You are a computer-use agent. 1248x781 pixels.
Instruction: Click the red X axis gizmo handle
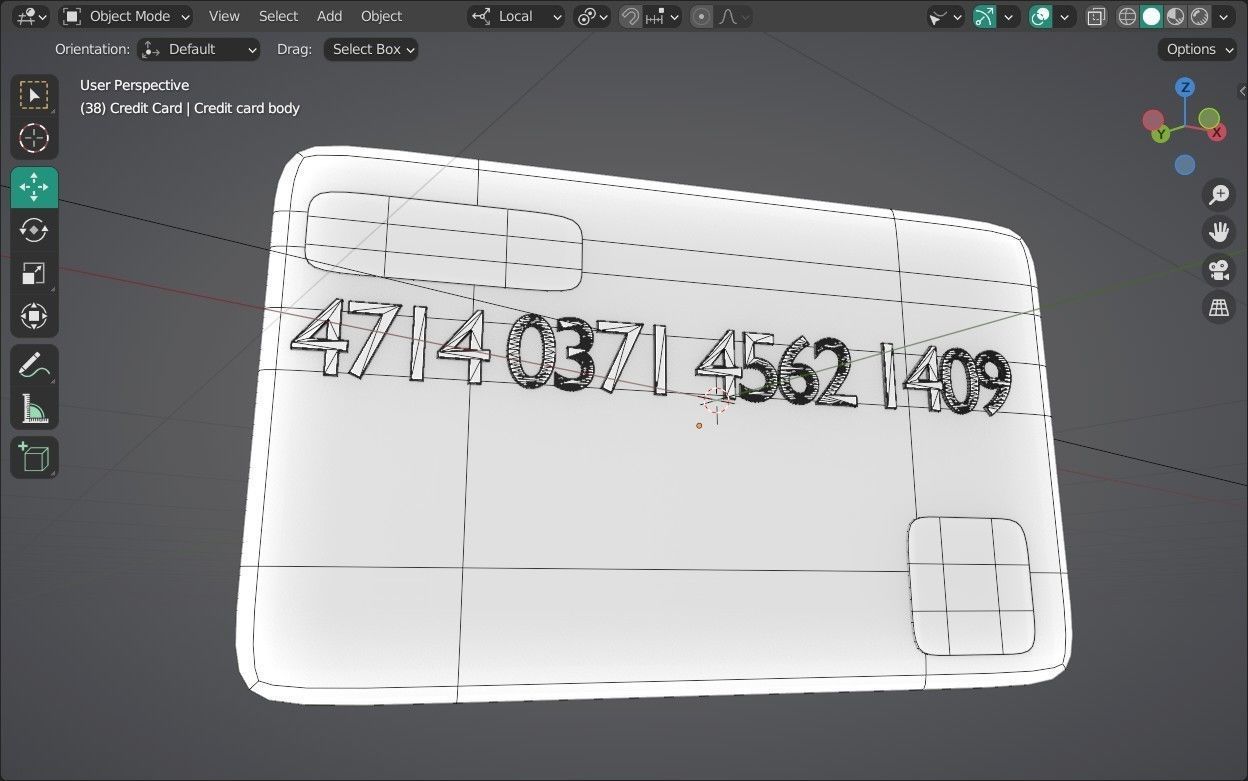pyautogui.click(x=1217, y=132)
